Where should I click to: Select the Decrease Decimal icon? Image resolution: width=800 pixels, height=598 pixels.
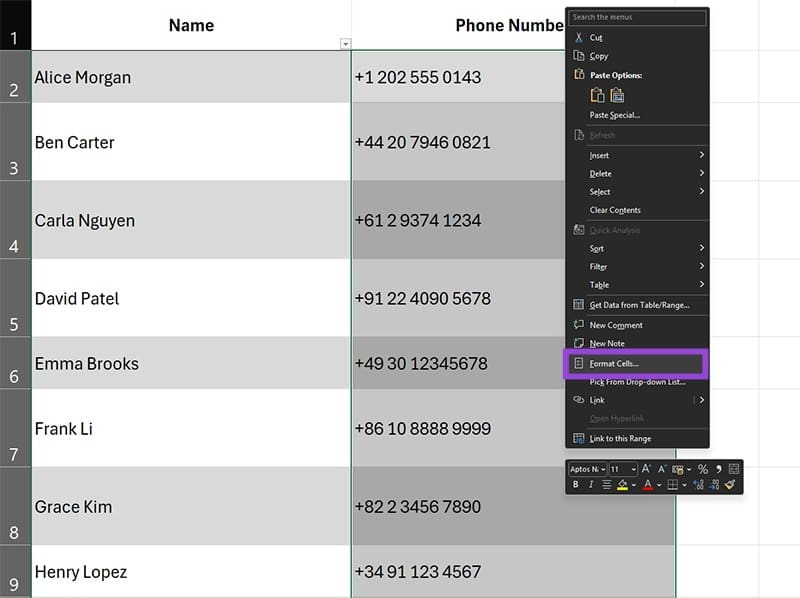coord(712,486)
